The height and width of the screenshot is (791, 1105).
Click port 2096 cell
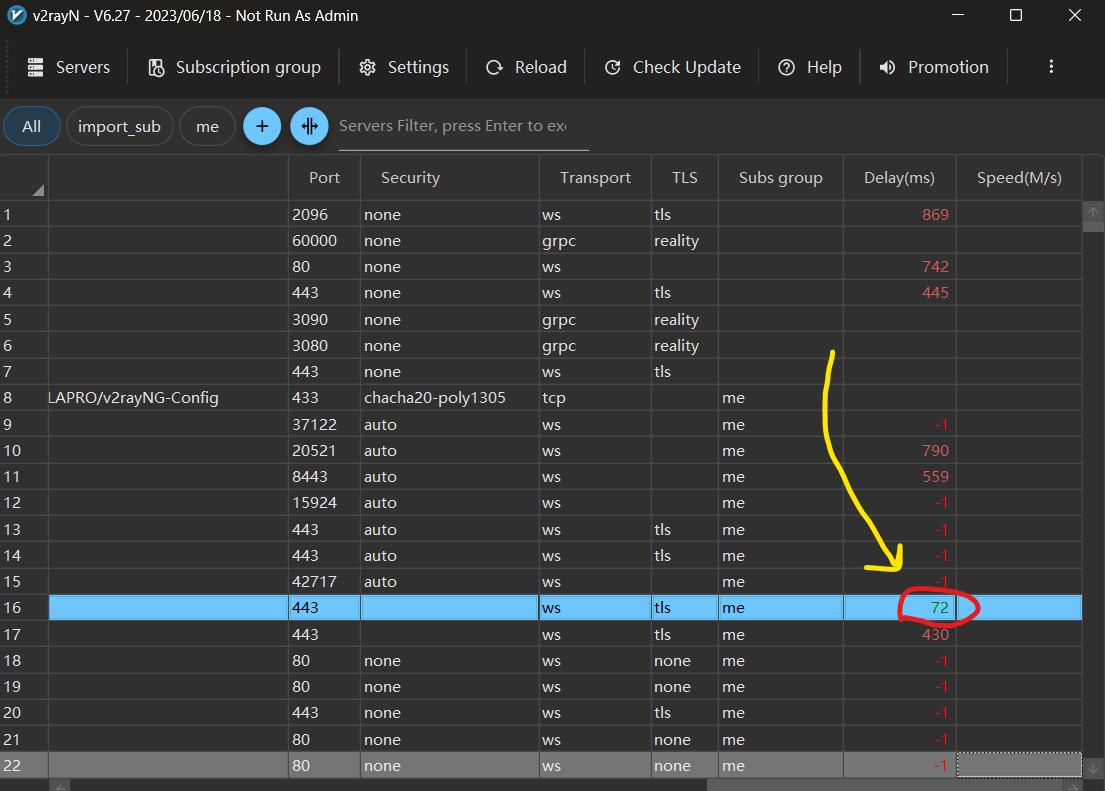(324, 214)
